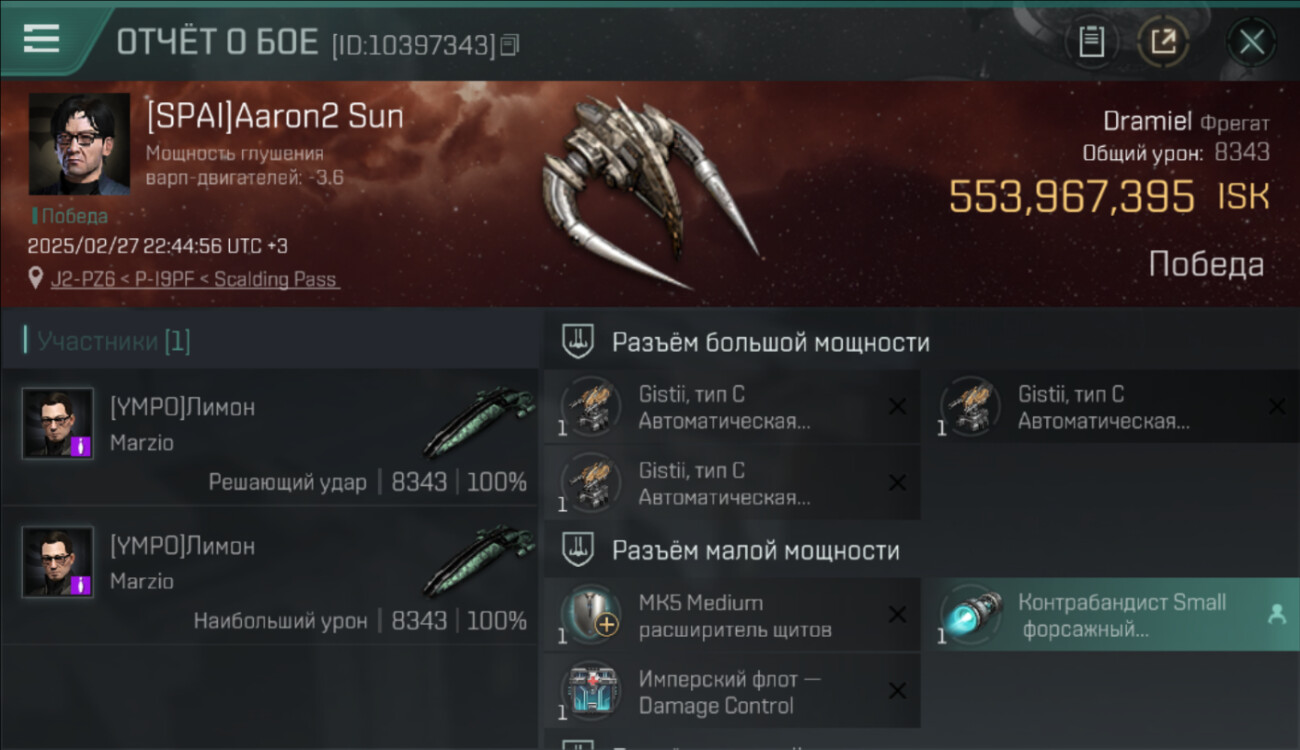Select the right-column Gistii autocannon module
The width and height of the screenshot is (1300, 750).
pos(1112,407)
